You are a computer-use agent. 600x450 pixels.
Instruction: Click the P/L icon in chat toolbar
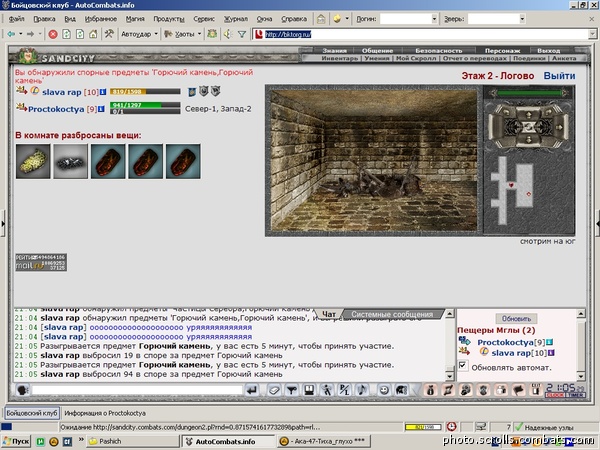tap(344, 390)
